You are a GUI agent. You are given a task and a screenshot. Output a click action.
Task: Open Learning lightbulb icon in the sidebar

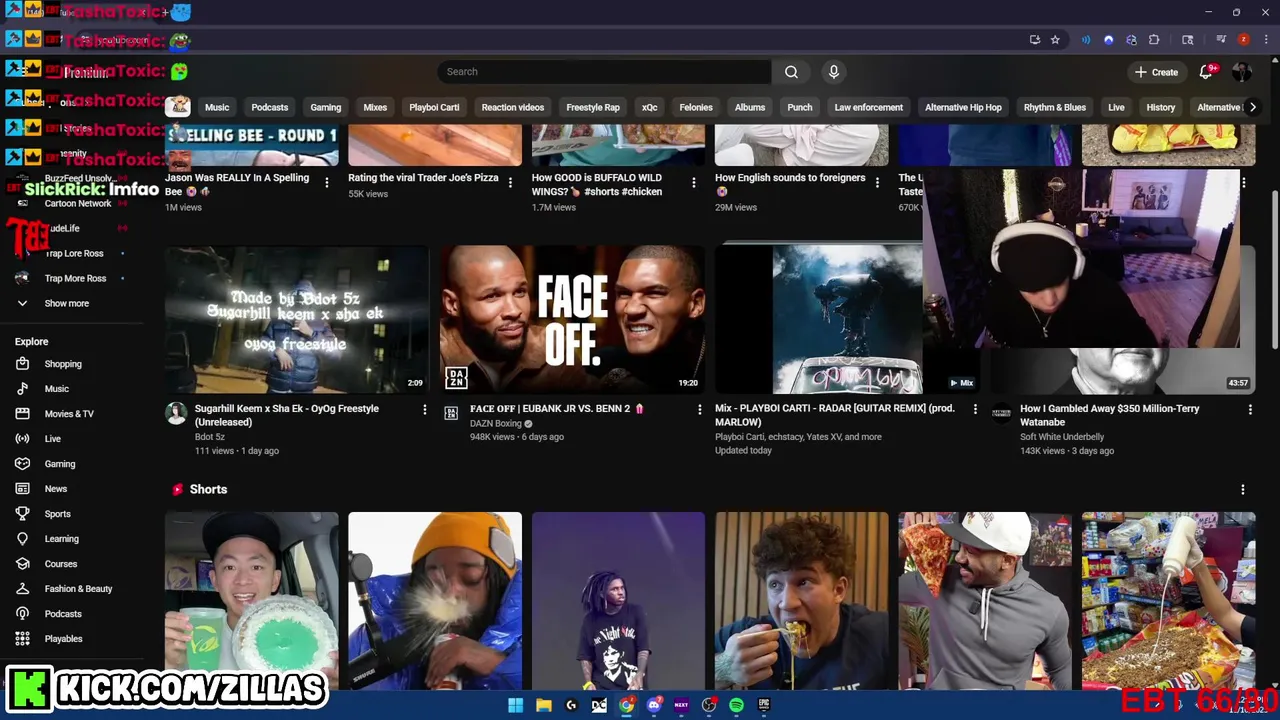tap(22, 539)
